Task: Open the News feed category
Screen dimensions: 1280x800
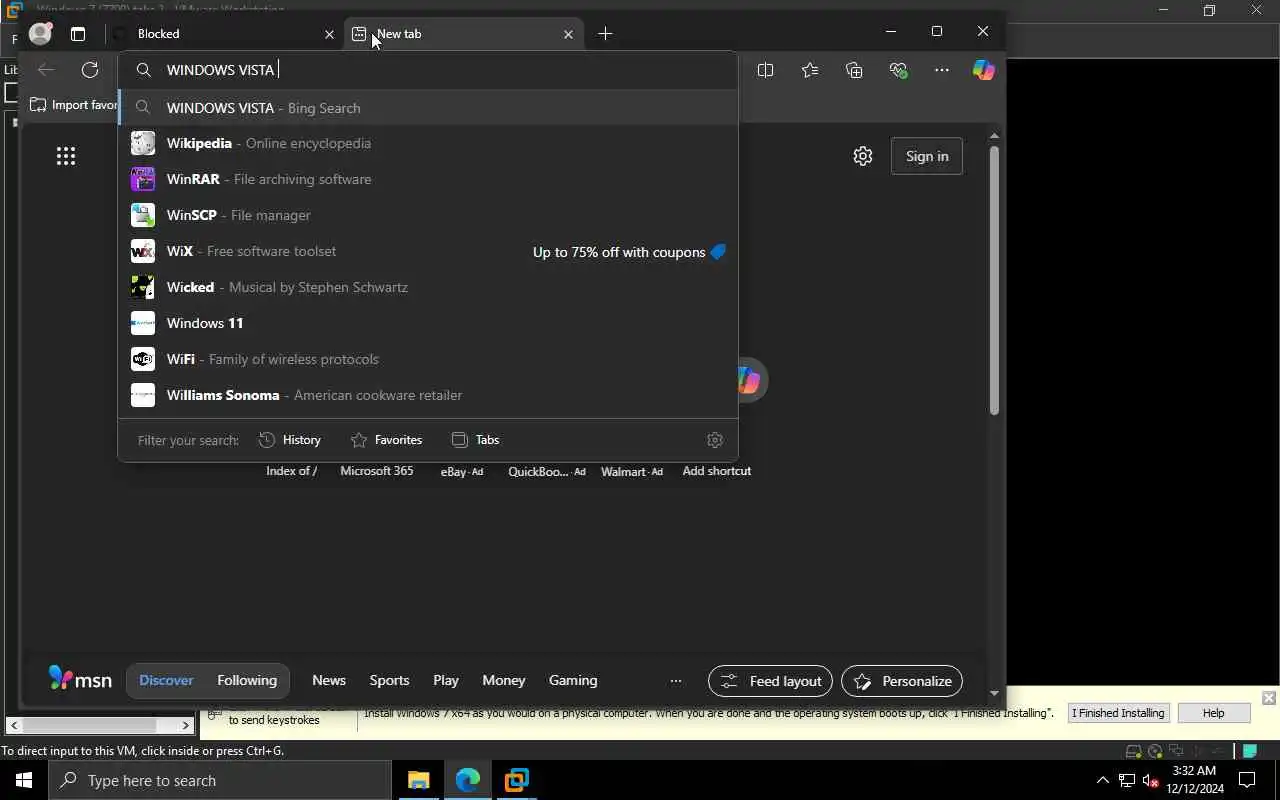Action: coord(329,680)
